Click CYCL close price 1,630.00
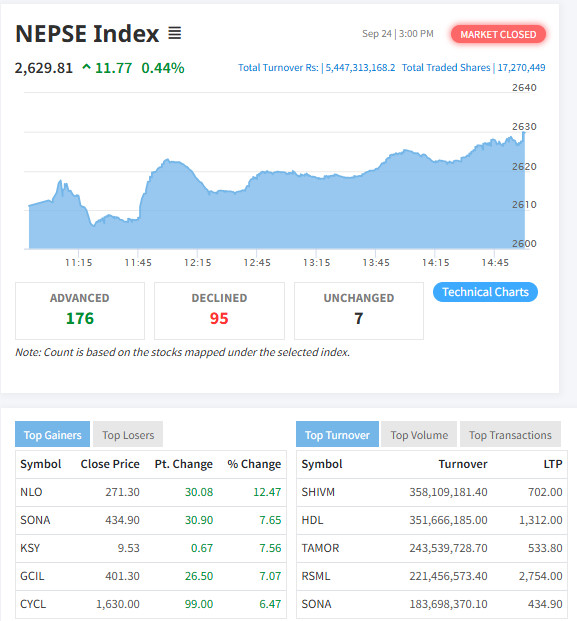The width and height of the screenshot is (577, 621). [118, 604]
